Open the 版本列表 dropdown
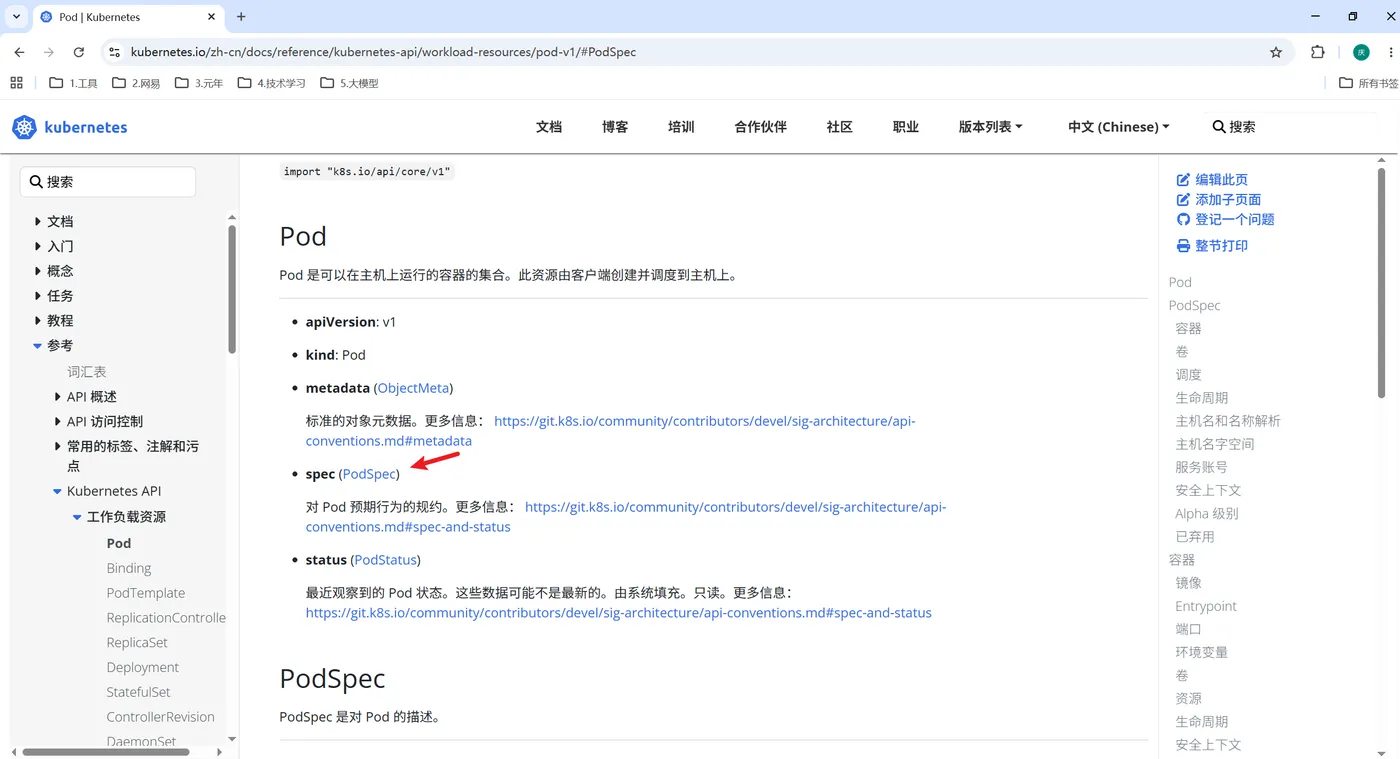The image size is (1400, 759). tap(990, 127)
